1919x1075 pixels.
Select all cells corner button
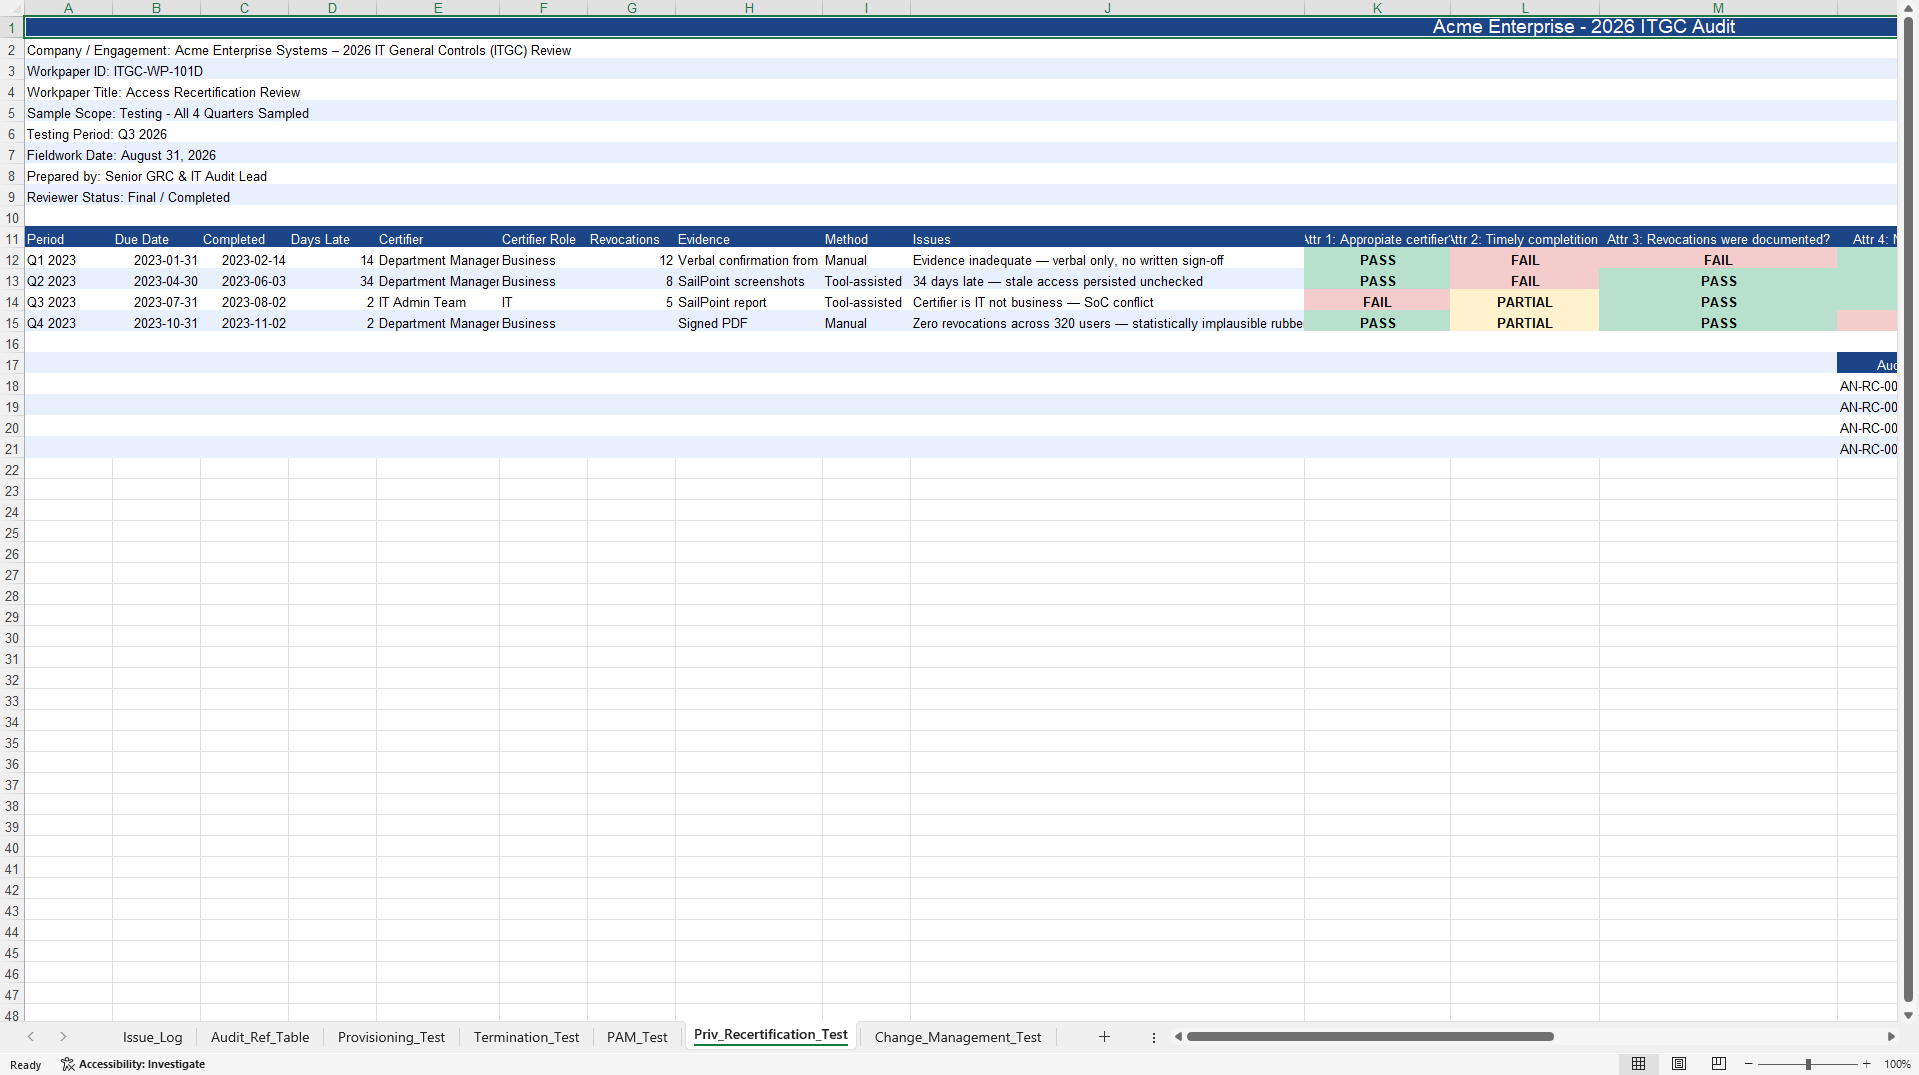click(12, 8)
